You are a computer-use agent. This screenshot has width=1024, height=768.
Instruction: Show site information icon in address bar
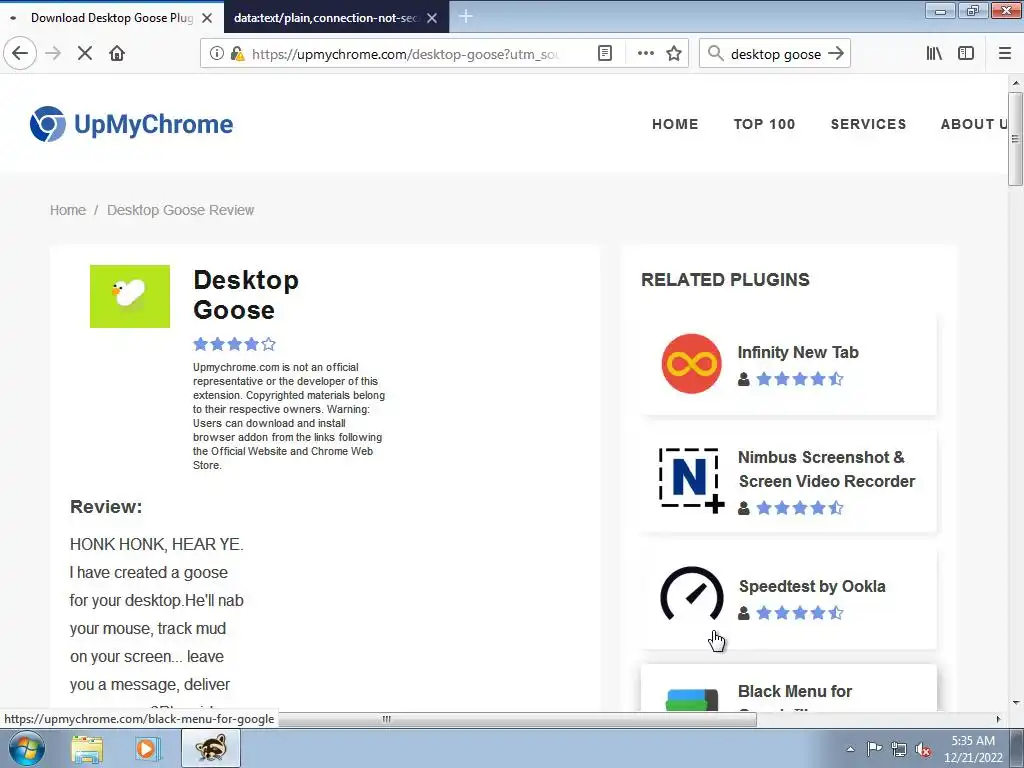coord(216,54)
